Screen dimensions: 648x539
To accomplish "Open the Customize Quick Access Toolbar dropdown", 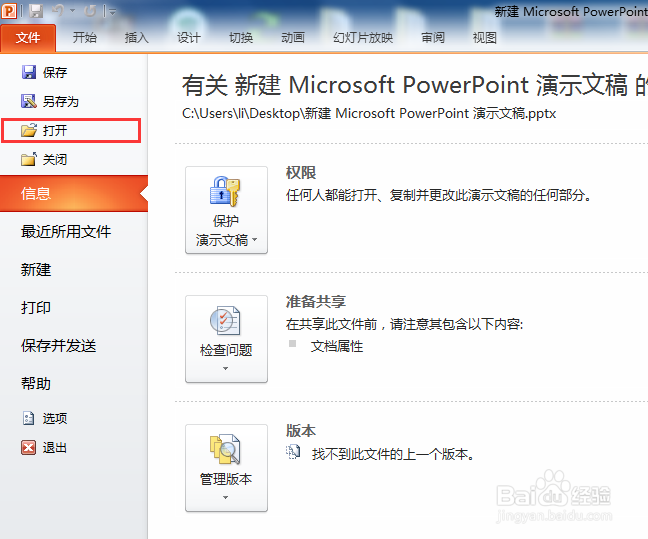I will click(112, 12).
